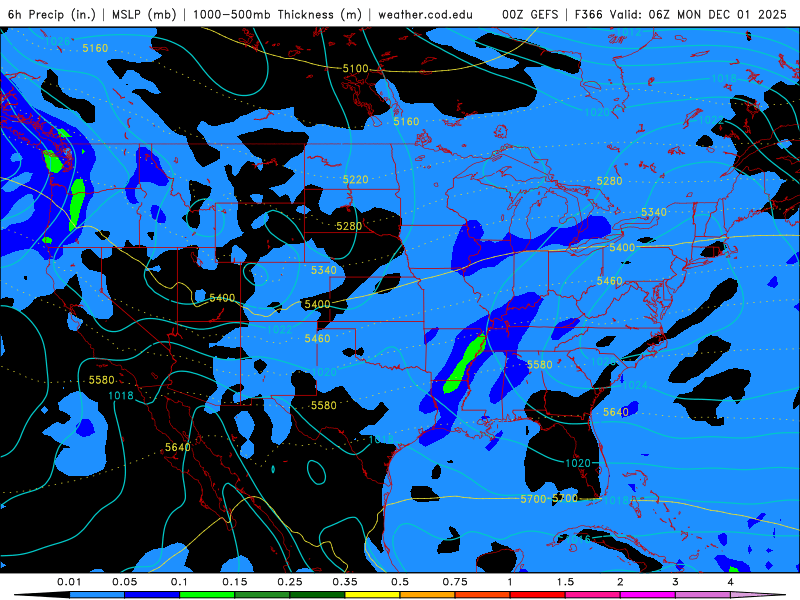The height and width of the screenshot is (600, 800).
Task: Click the '0.15' legend value
Action: 235,582
